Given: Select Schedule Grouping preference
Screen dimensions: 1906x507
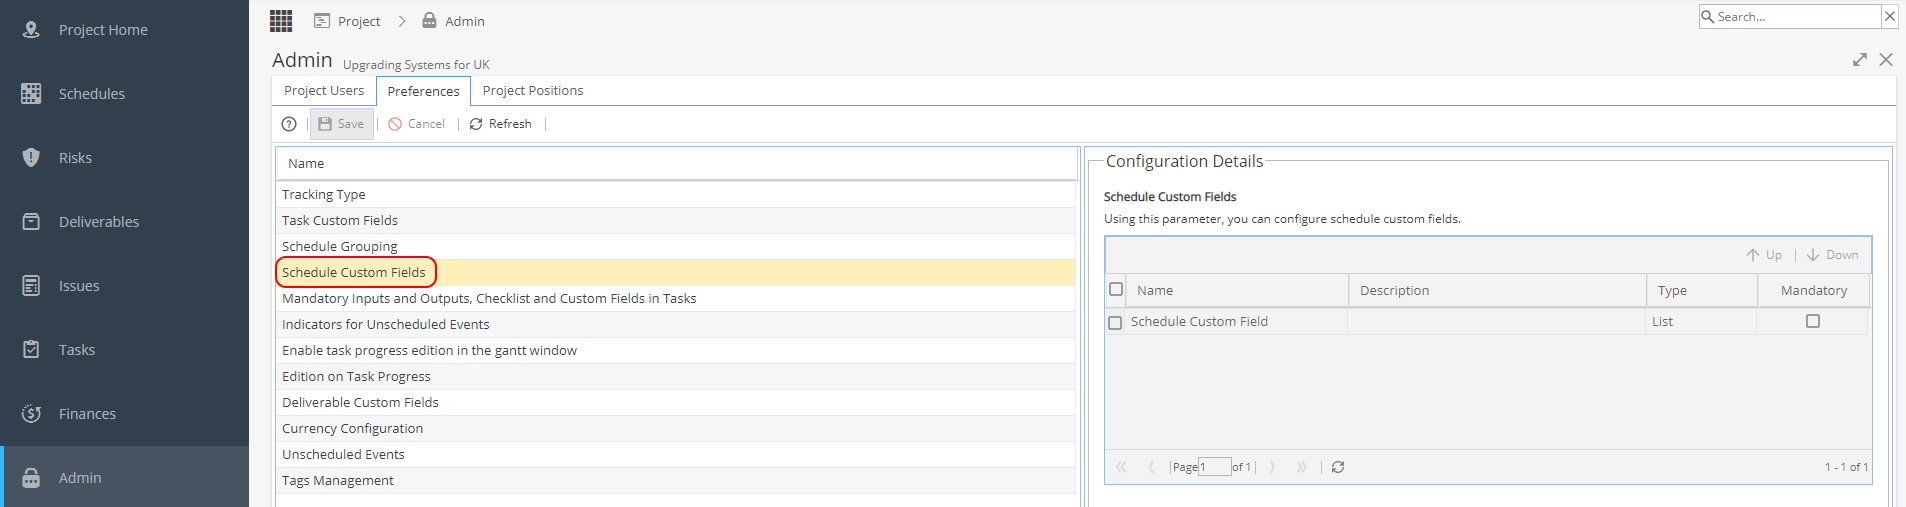Looking at the screenshot, I should [676, 246].
